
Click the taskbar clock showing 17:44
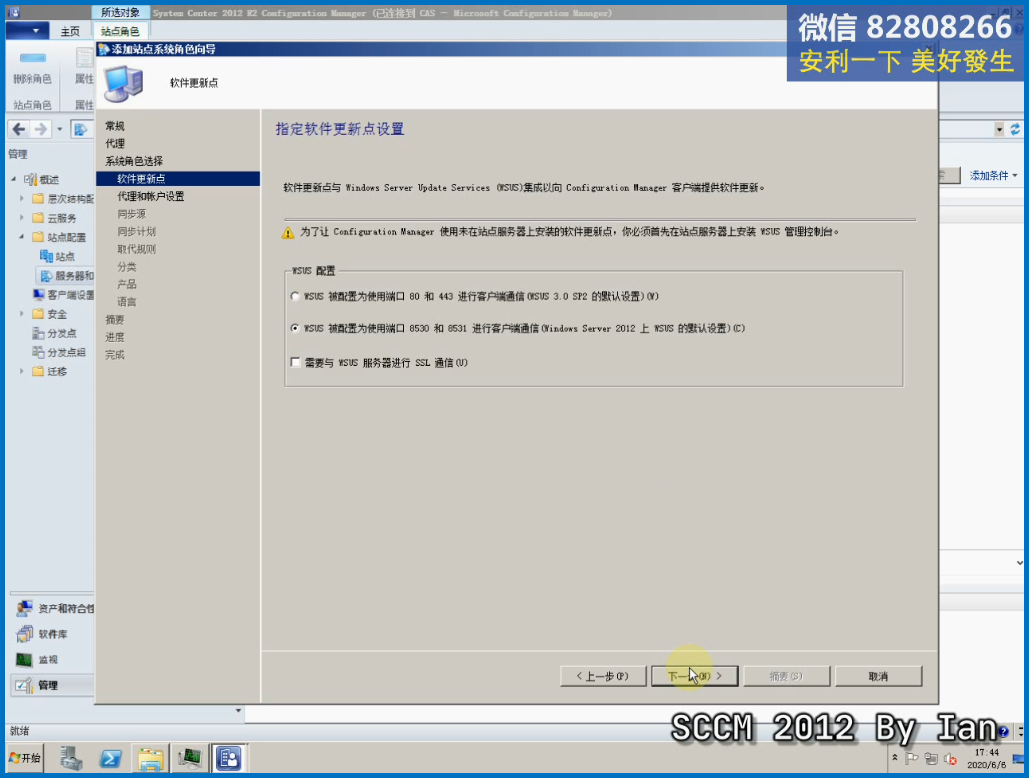click(x=986, y=758)
